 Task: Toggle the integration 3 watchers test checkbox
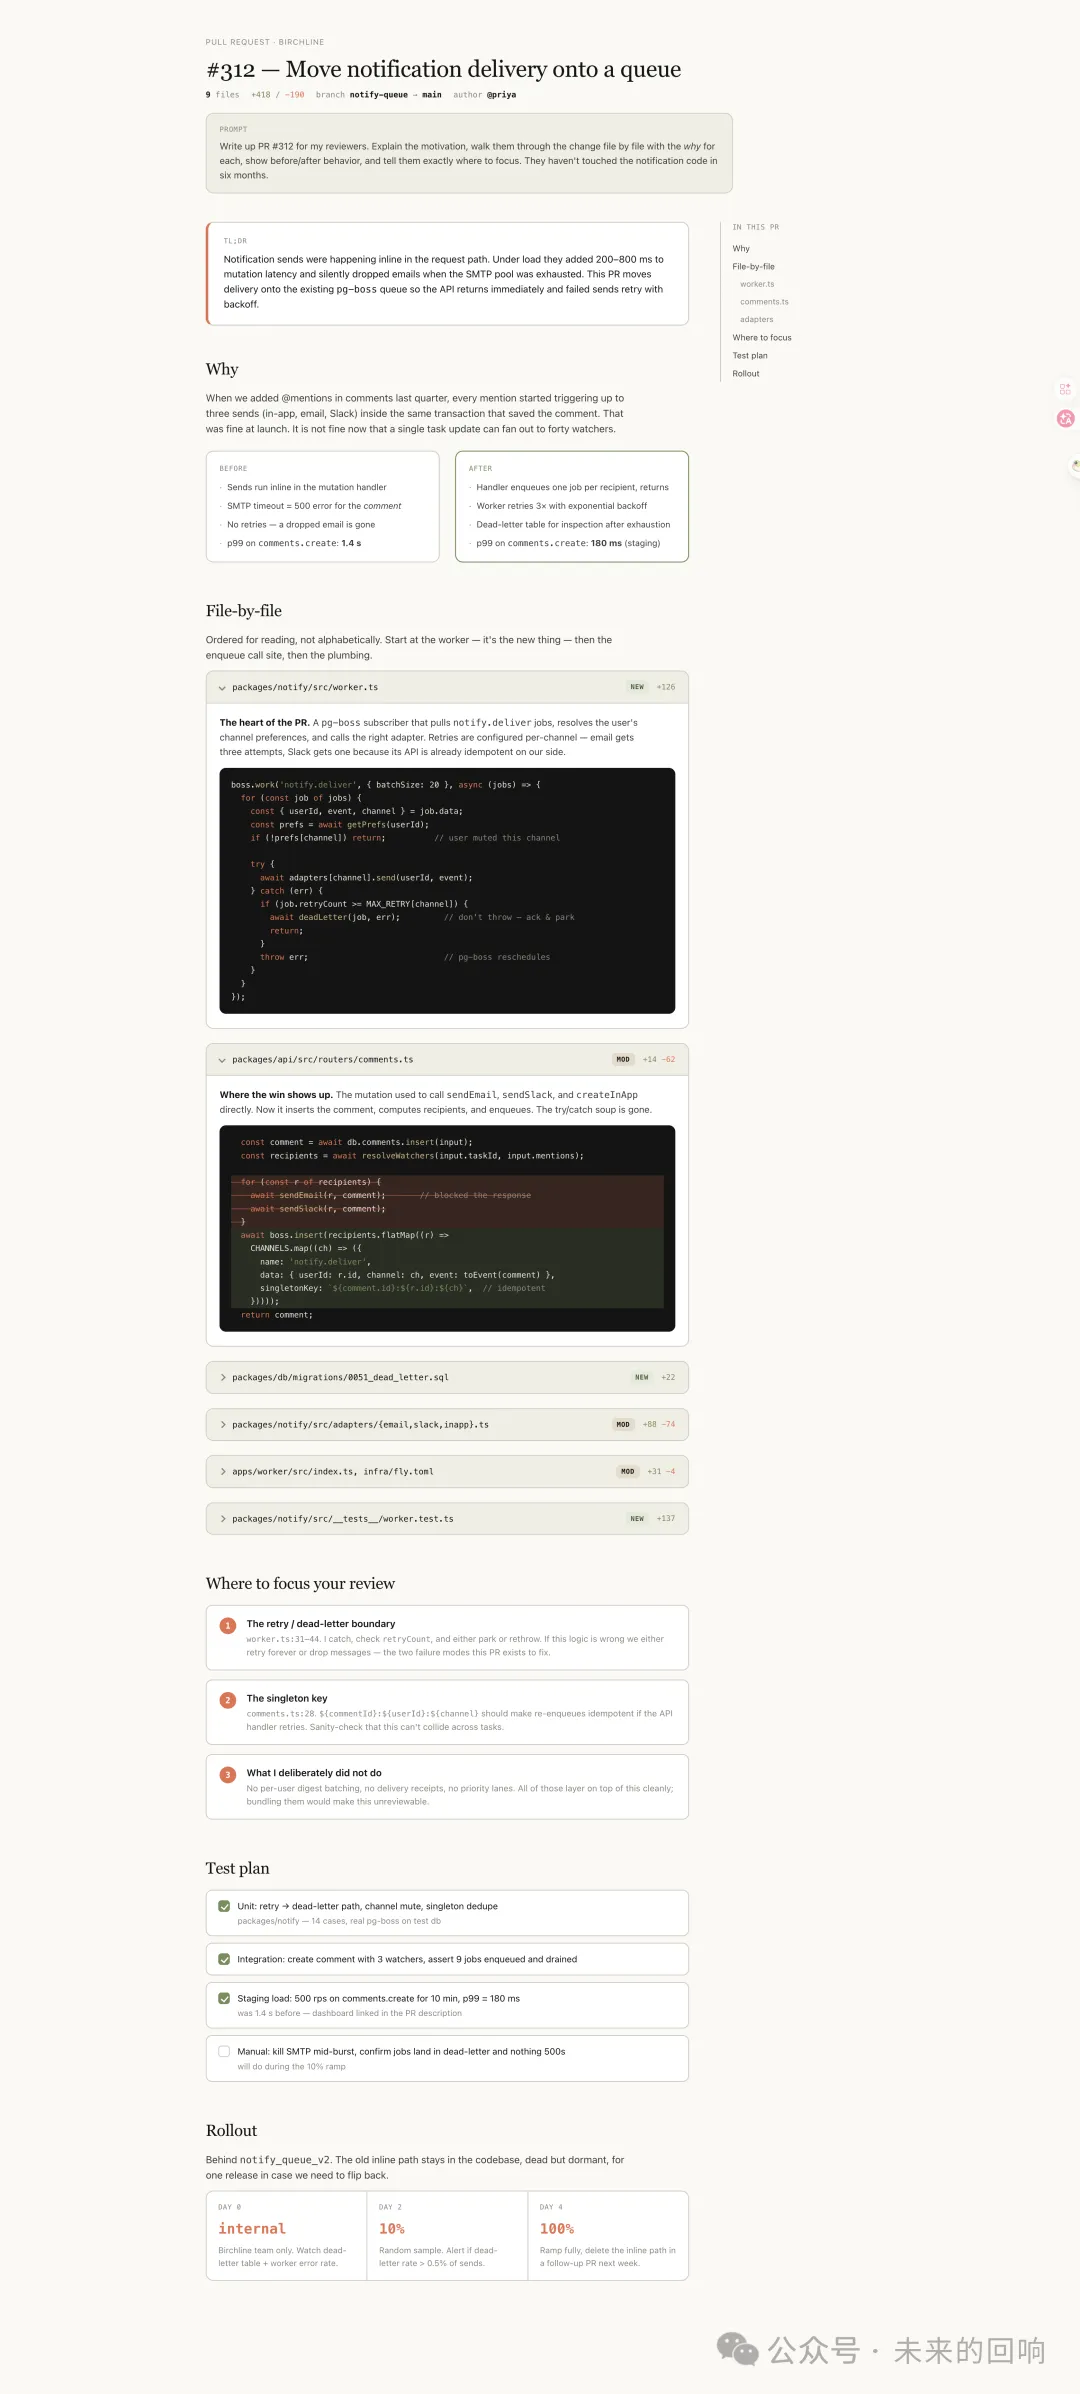[x=224, y=1959]
